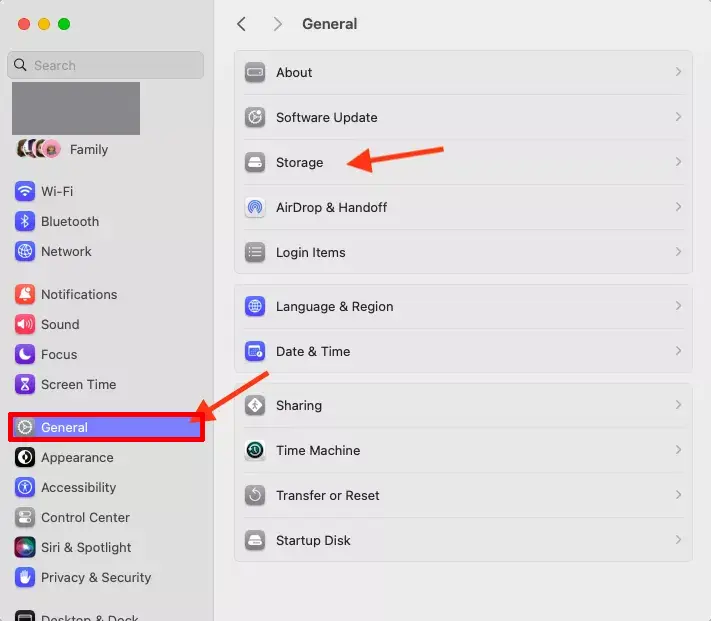Click in the Search field

(x=105, y=65)
